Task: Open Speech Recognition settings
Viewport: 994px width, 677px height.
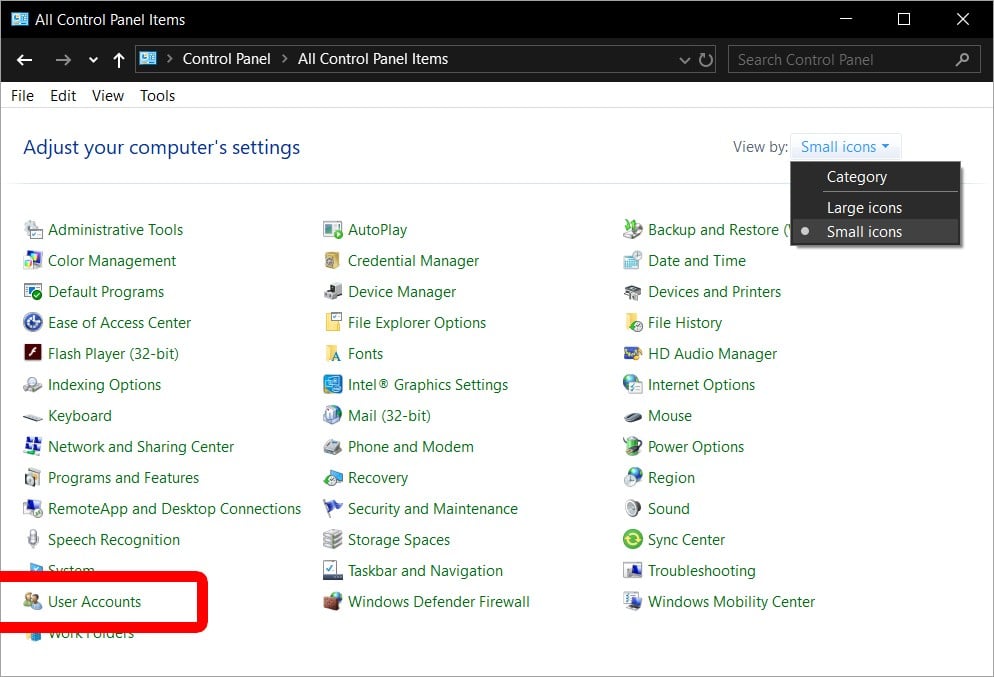Action: pos(114,539)
